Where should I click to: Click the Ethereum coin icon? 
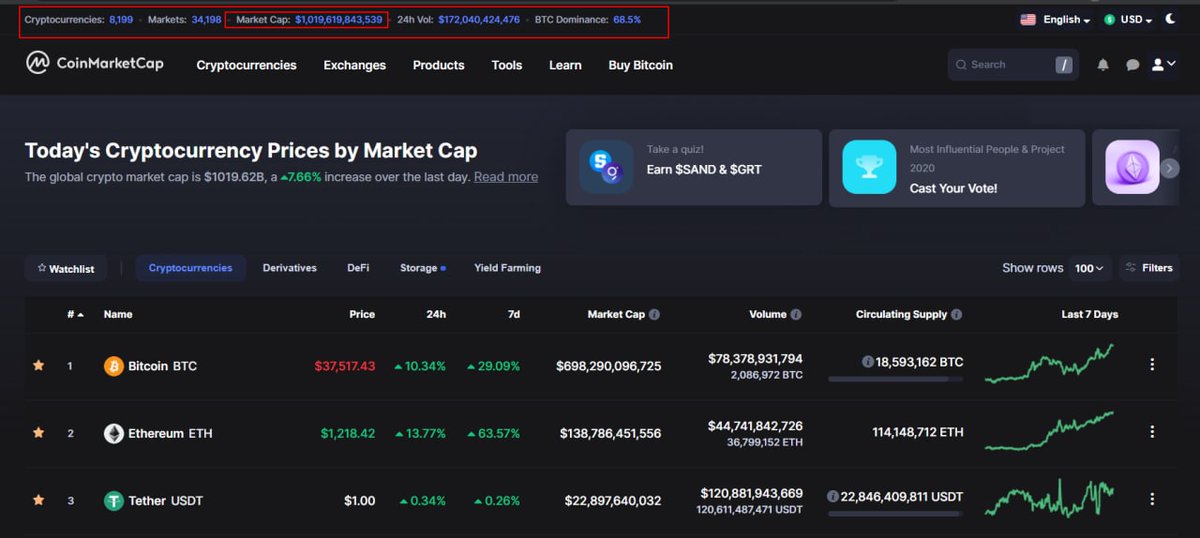click(x=114, y=433)
